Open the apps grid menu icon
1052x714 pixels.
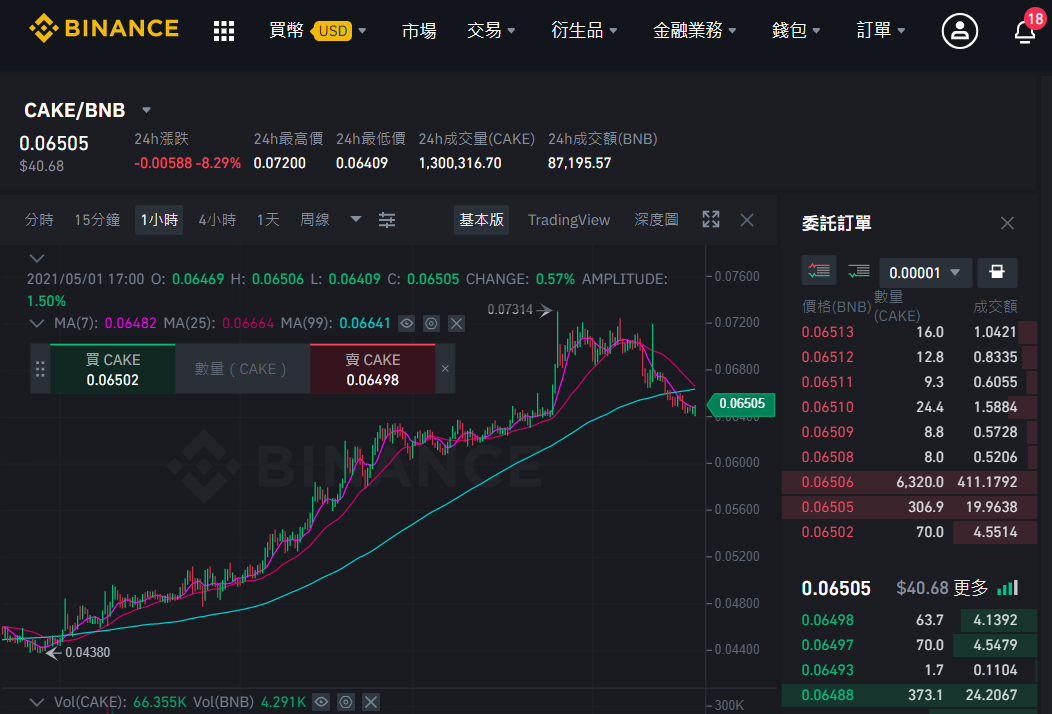coord(223,31)
